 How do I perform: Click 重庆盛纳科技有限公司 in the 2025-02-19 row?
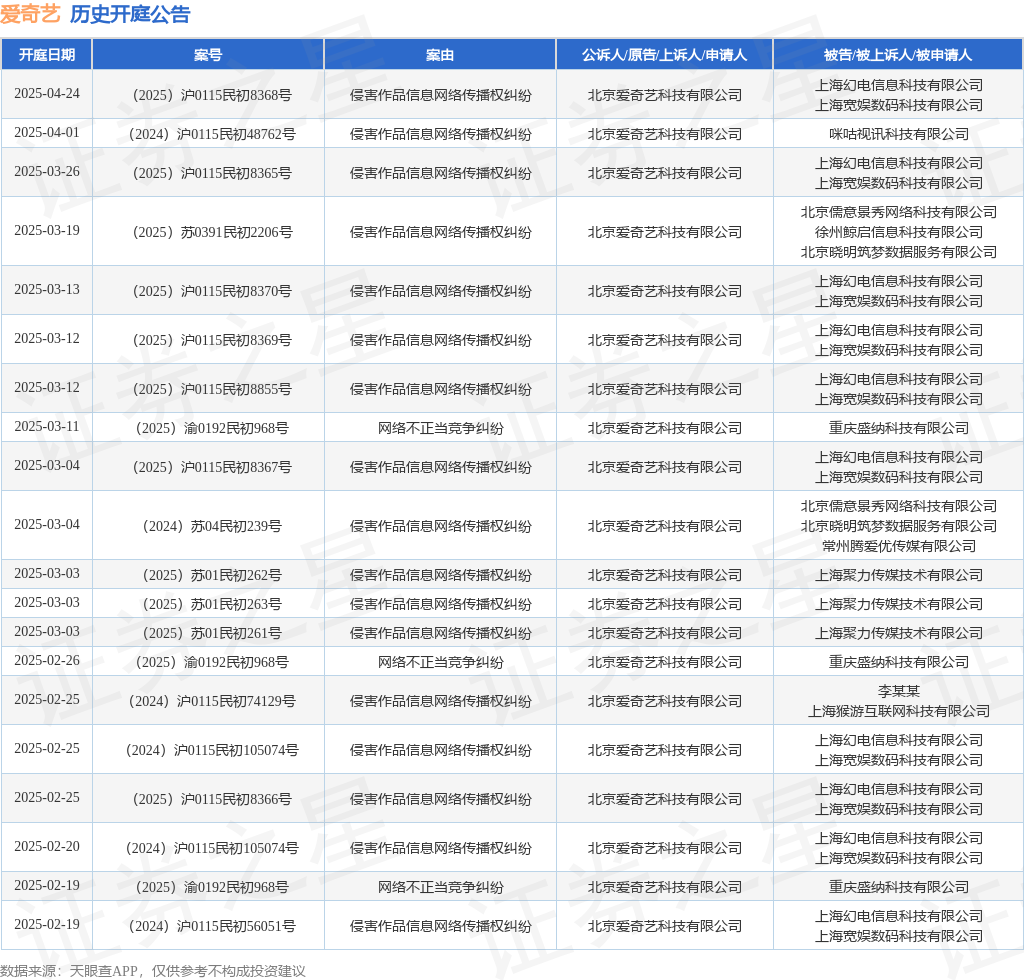(x=899, y=887)
